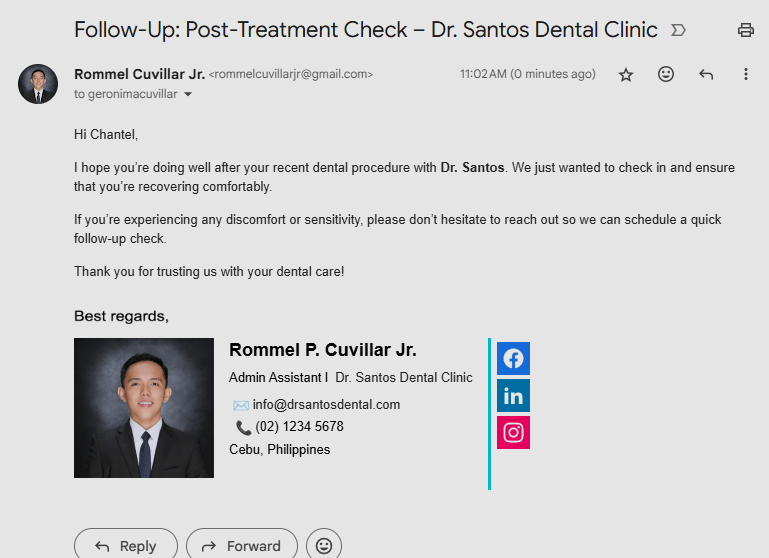Click the phone number (02) 1234 5678
The height and width of the screenshot is (558, 769).
299,427
